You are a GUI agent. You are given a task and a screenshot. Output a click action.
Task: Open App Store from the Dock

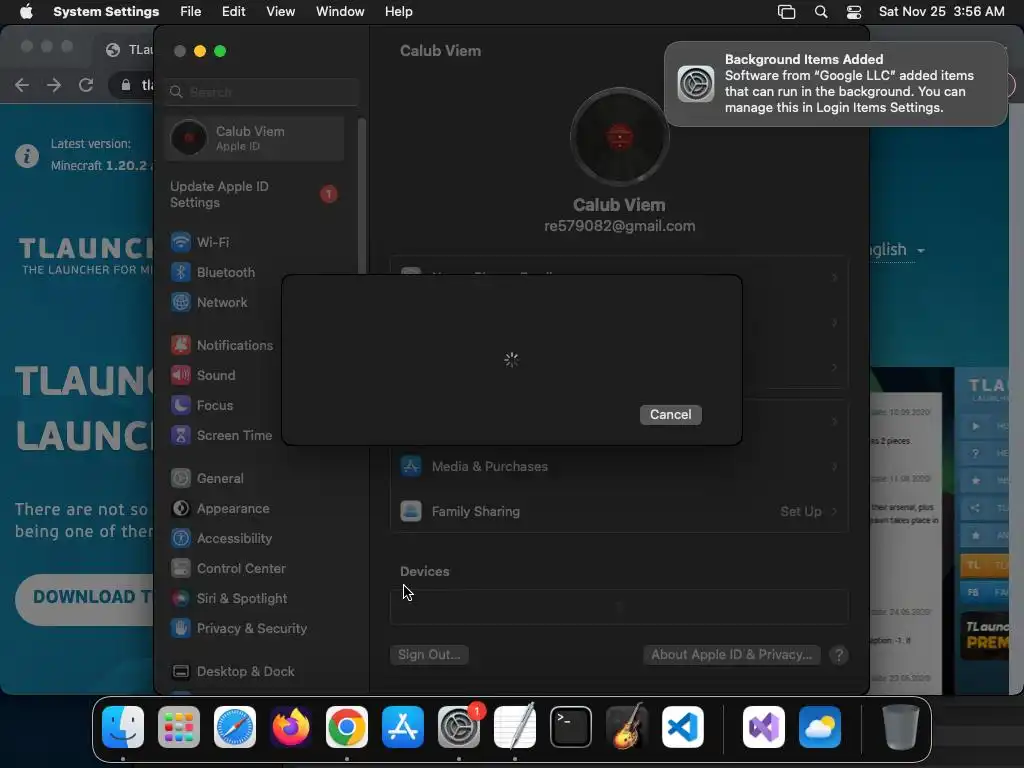tap(403, 727)
